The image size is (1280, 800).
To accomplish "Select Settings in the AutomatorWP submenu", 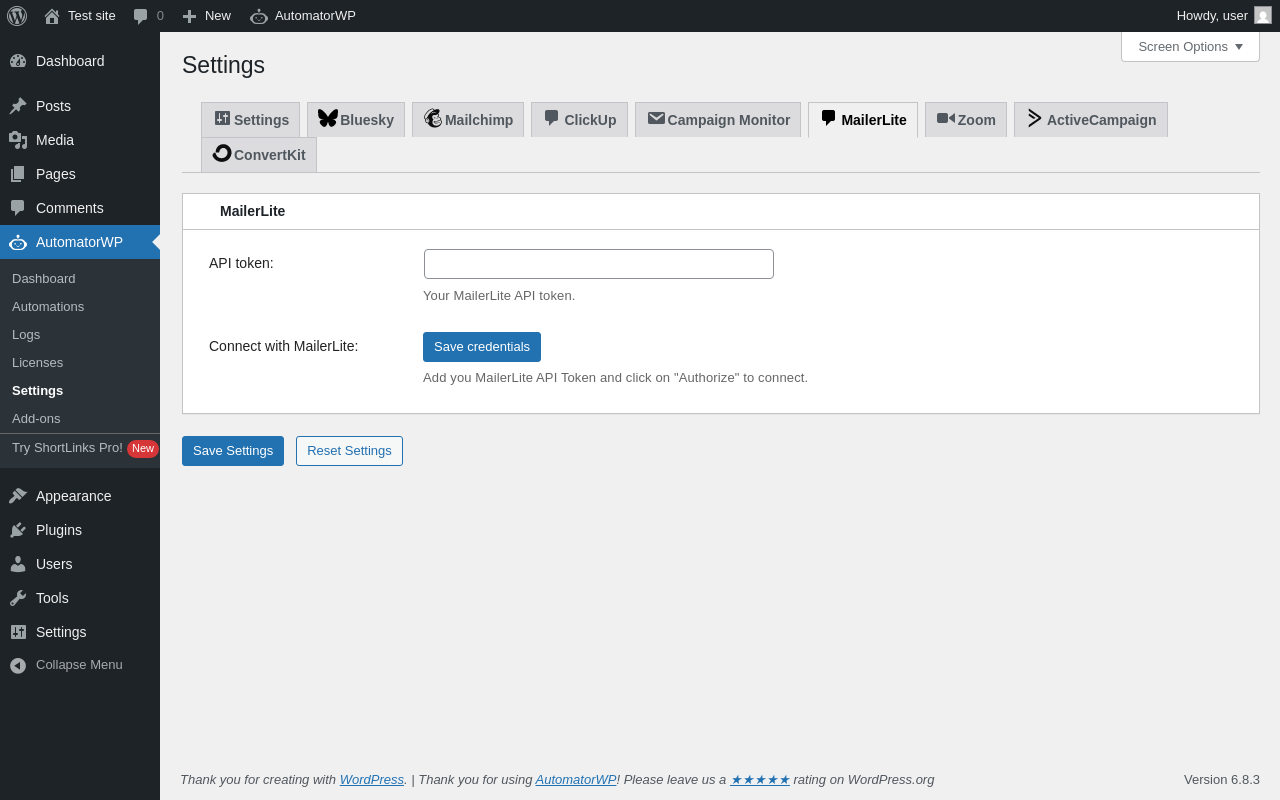I will click(x=38, y=391).
